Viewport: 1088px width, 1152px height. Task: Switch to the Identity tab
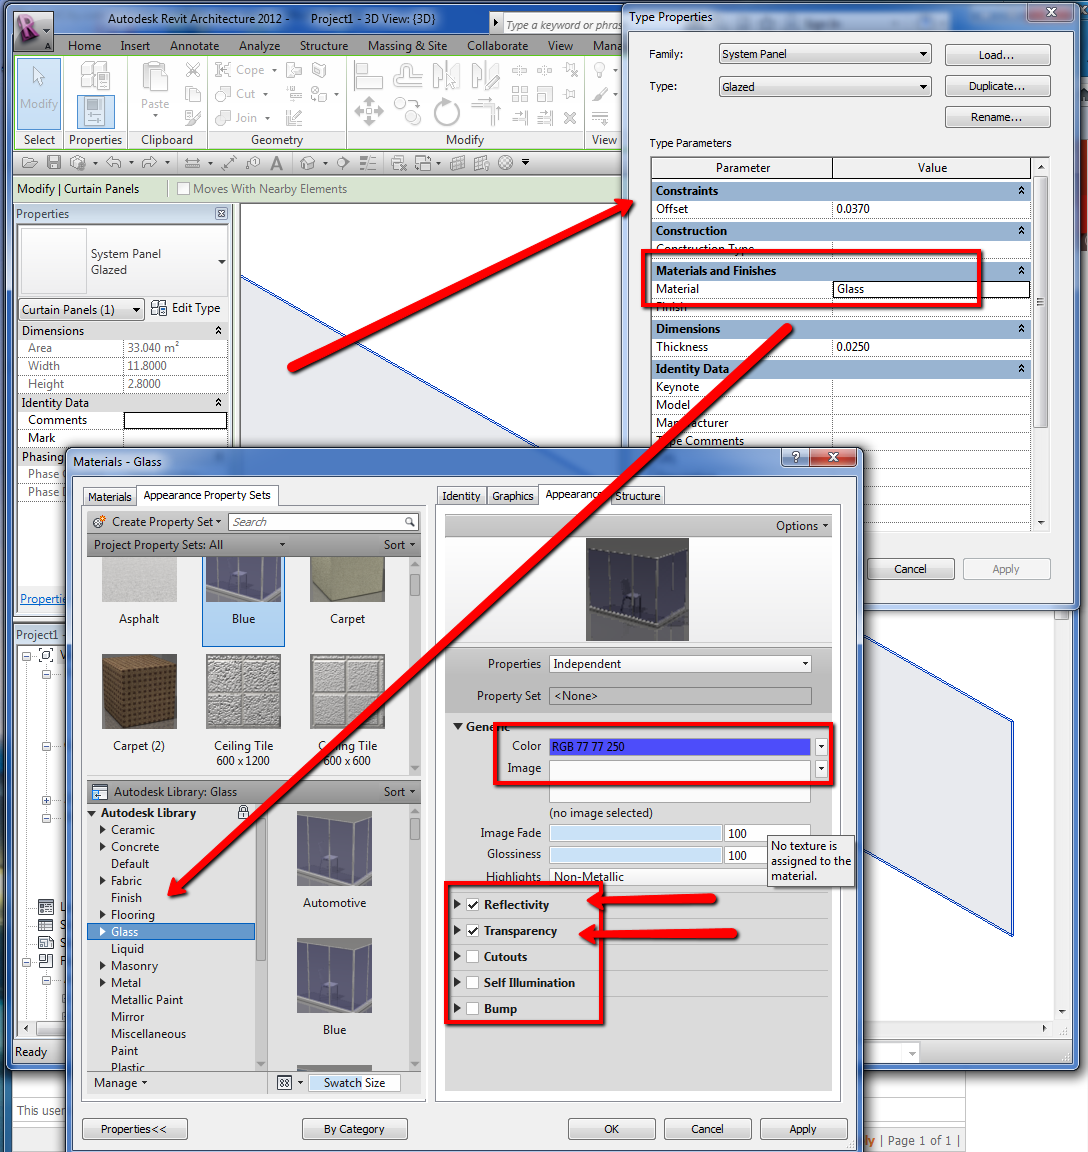461,496
